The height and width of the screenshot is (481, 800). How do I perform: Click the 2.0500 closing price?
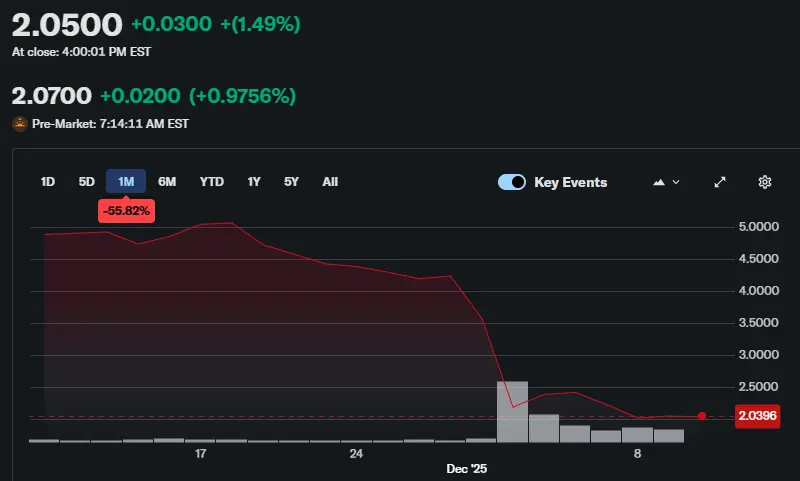coord(67,24)
